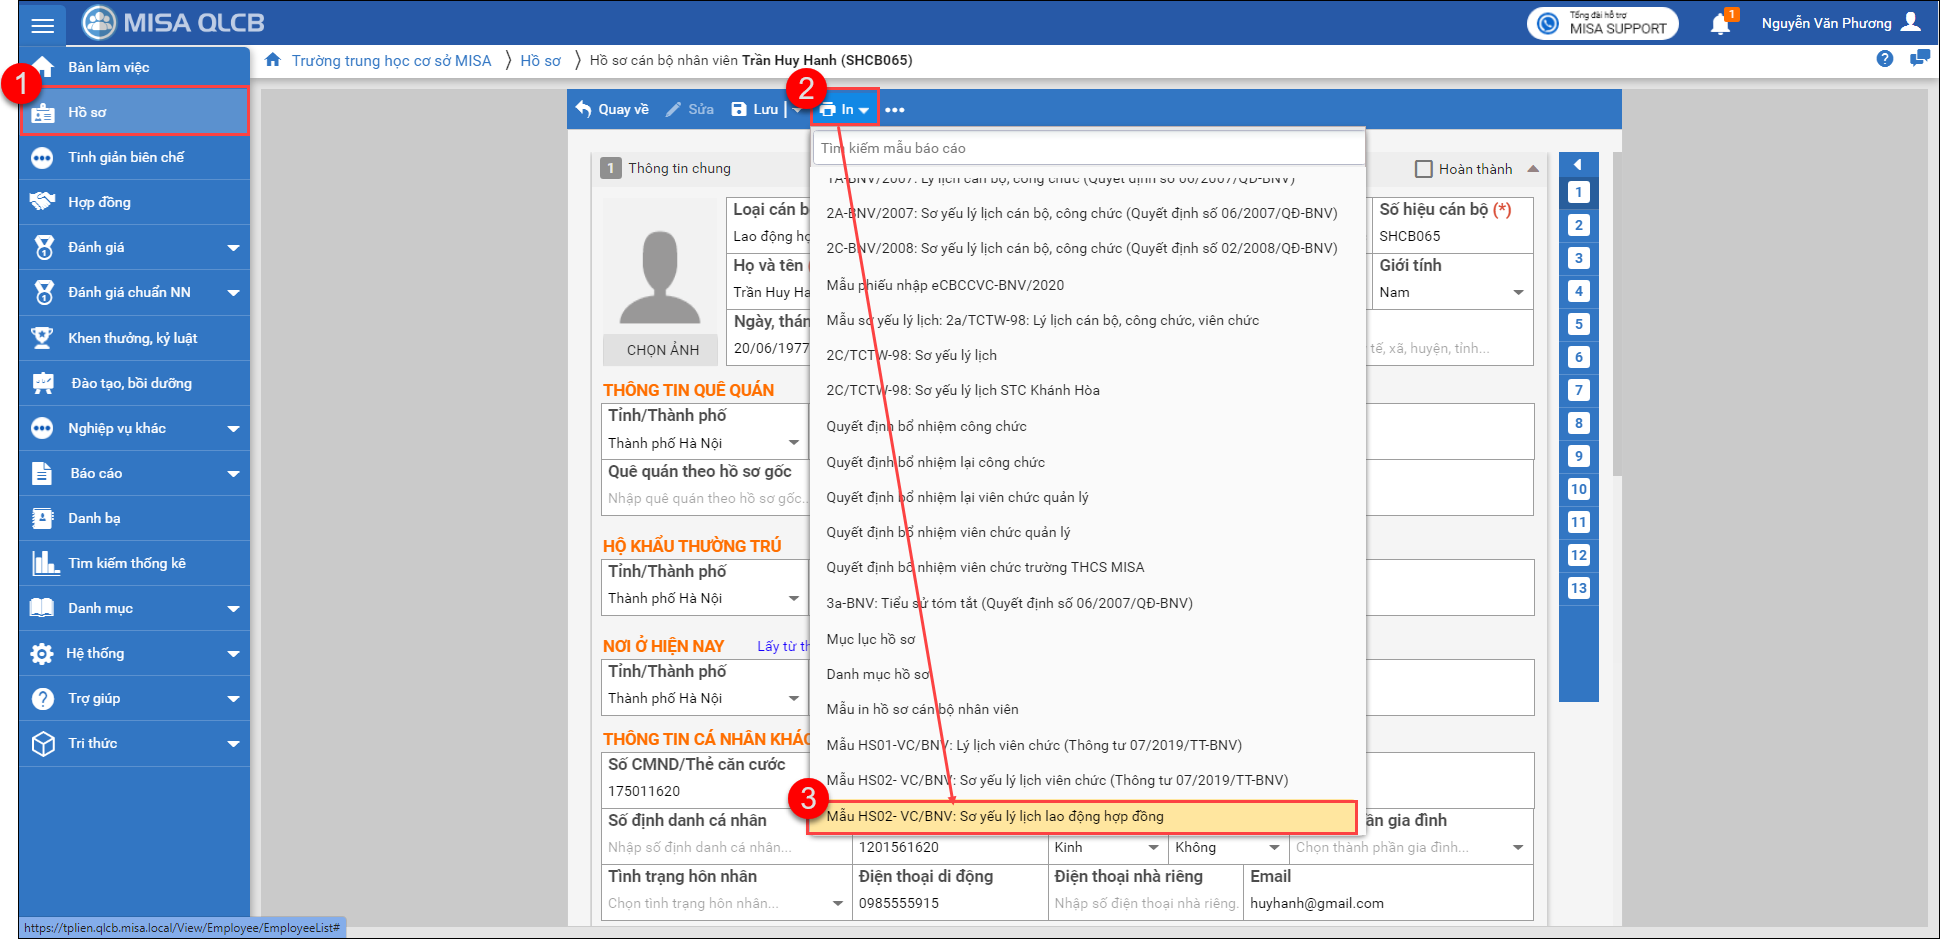Open MISA SUPPORT hotline badge
This screenshot has height=939, width=1940.
1602,23
